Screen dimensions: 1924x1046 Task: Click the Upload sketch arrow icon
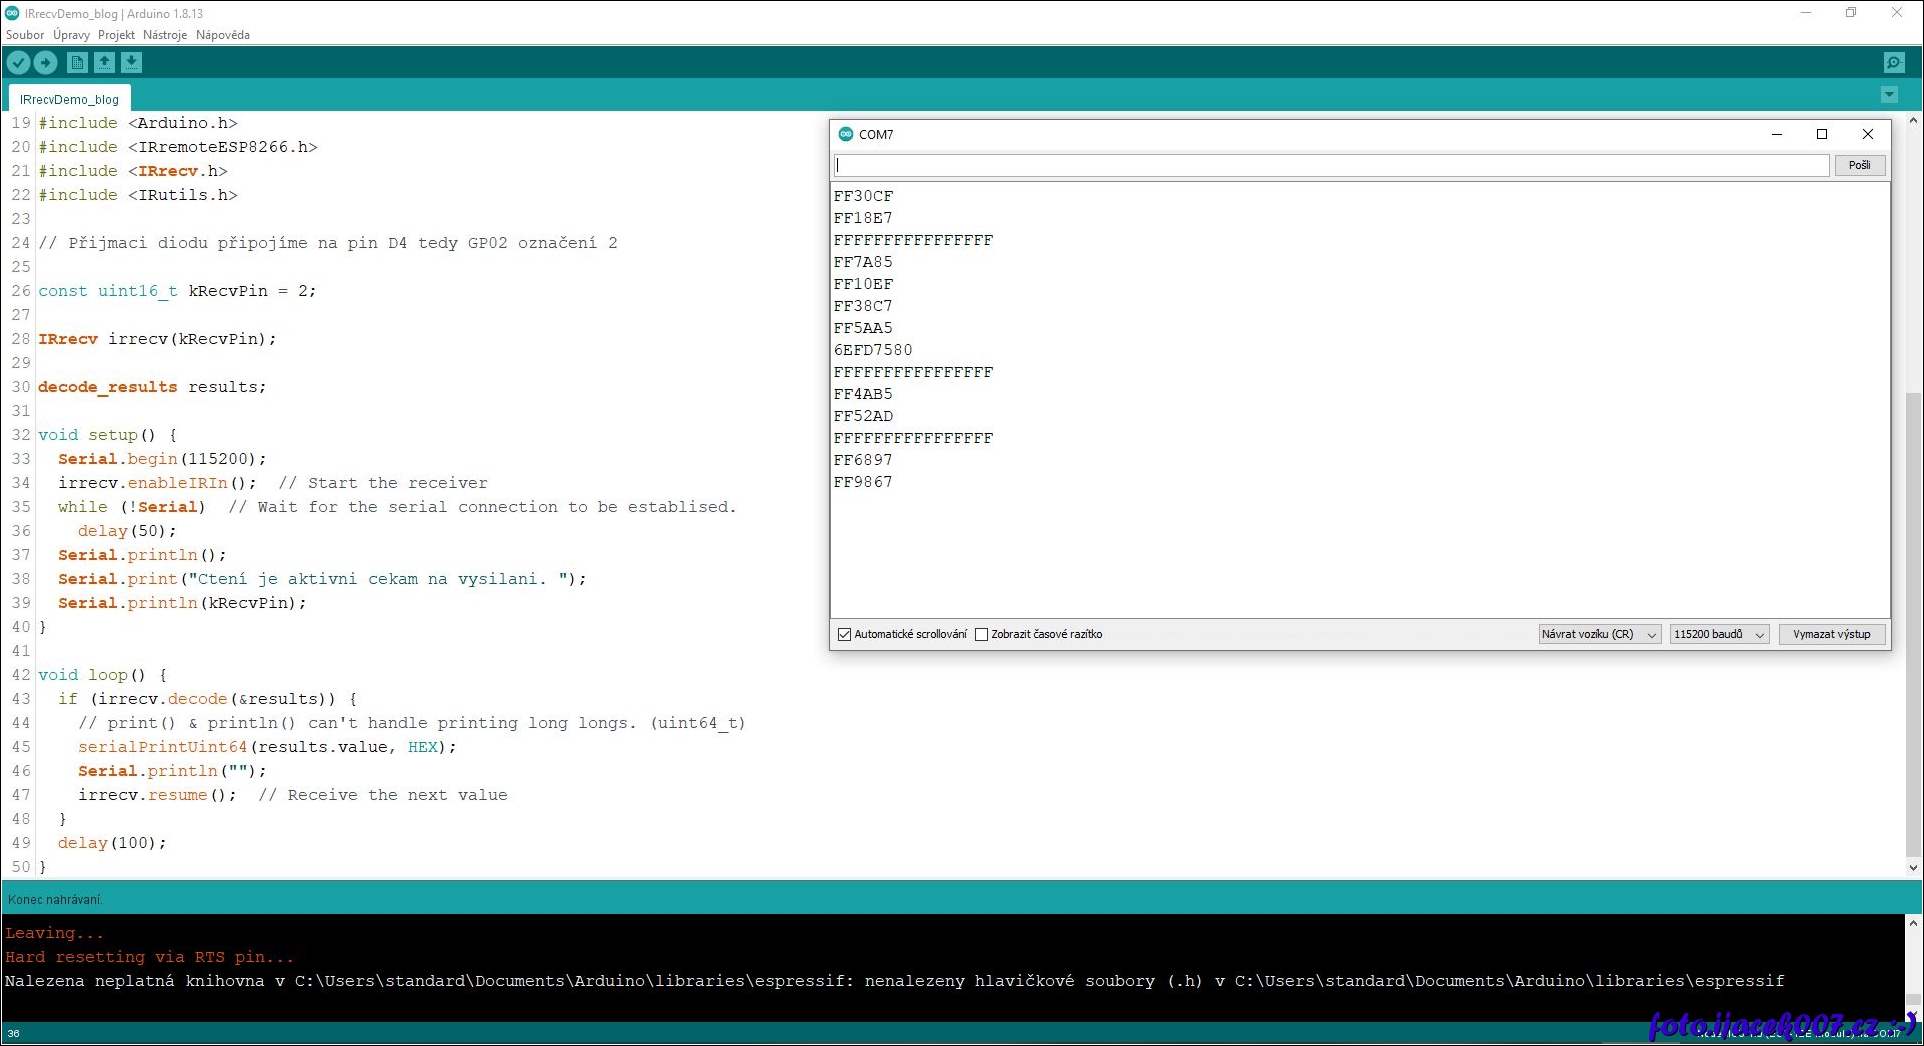46,63
